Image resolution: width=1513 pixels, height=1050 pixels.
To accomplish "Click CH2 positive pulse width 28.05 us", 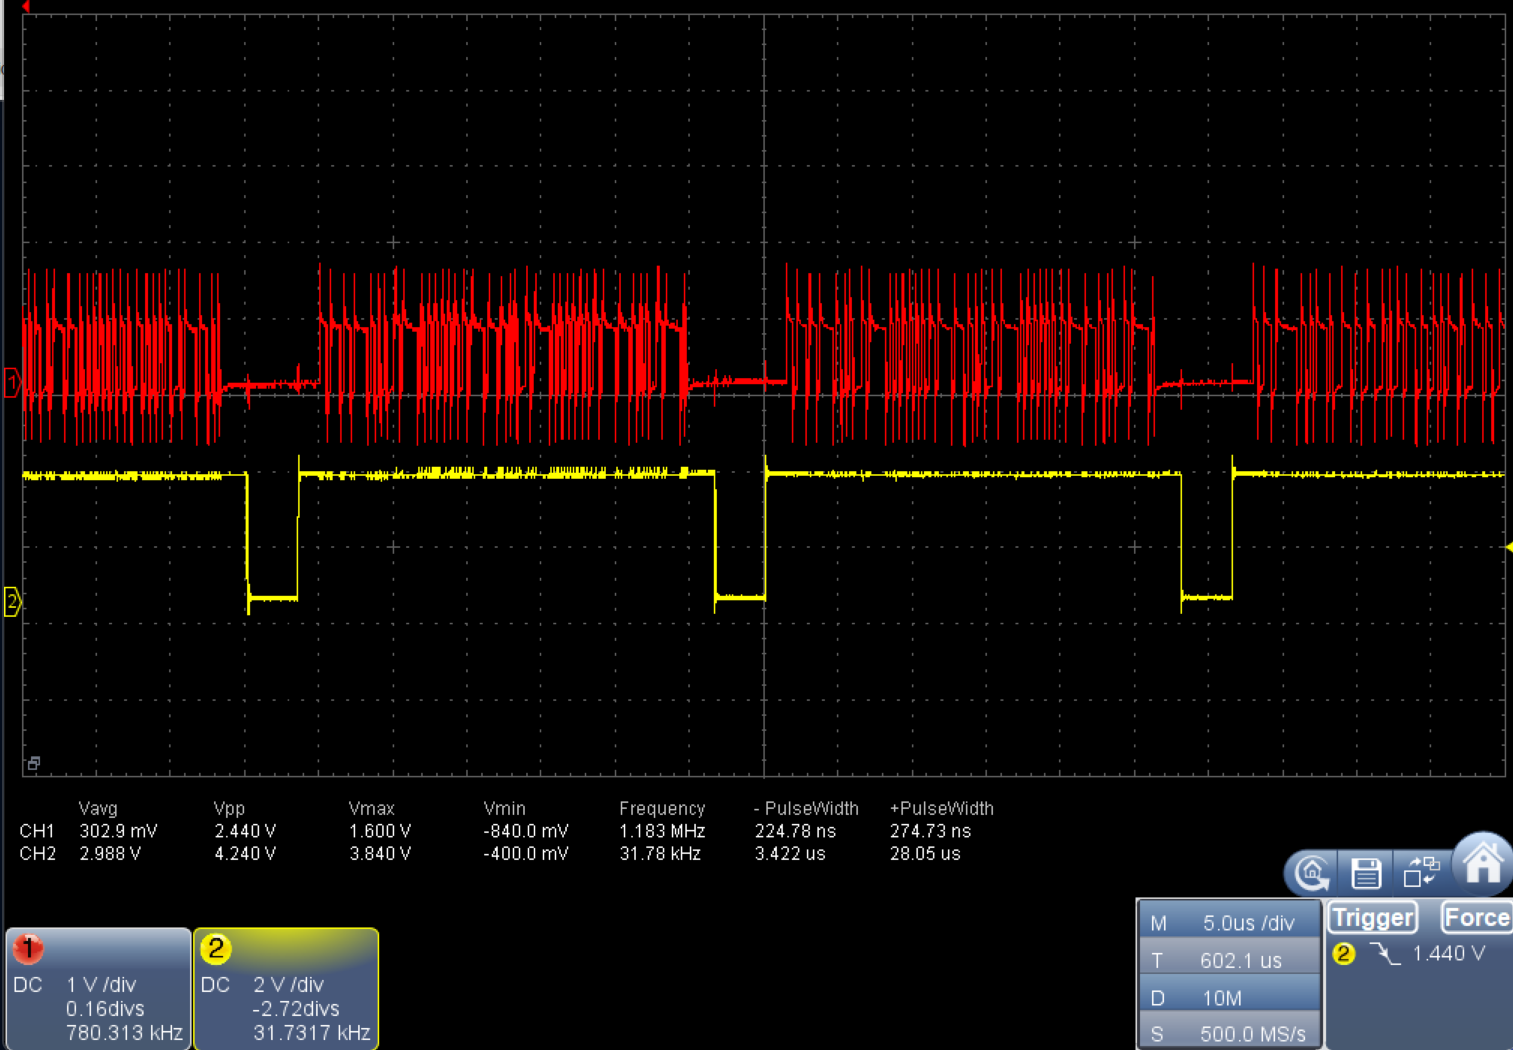I will tap(925, 854).
